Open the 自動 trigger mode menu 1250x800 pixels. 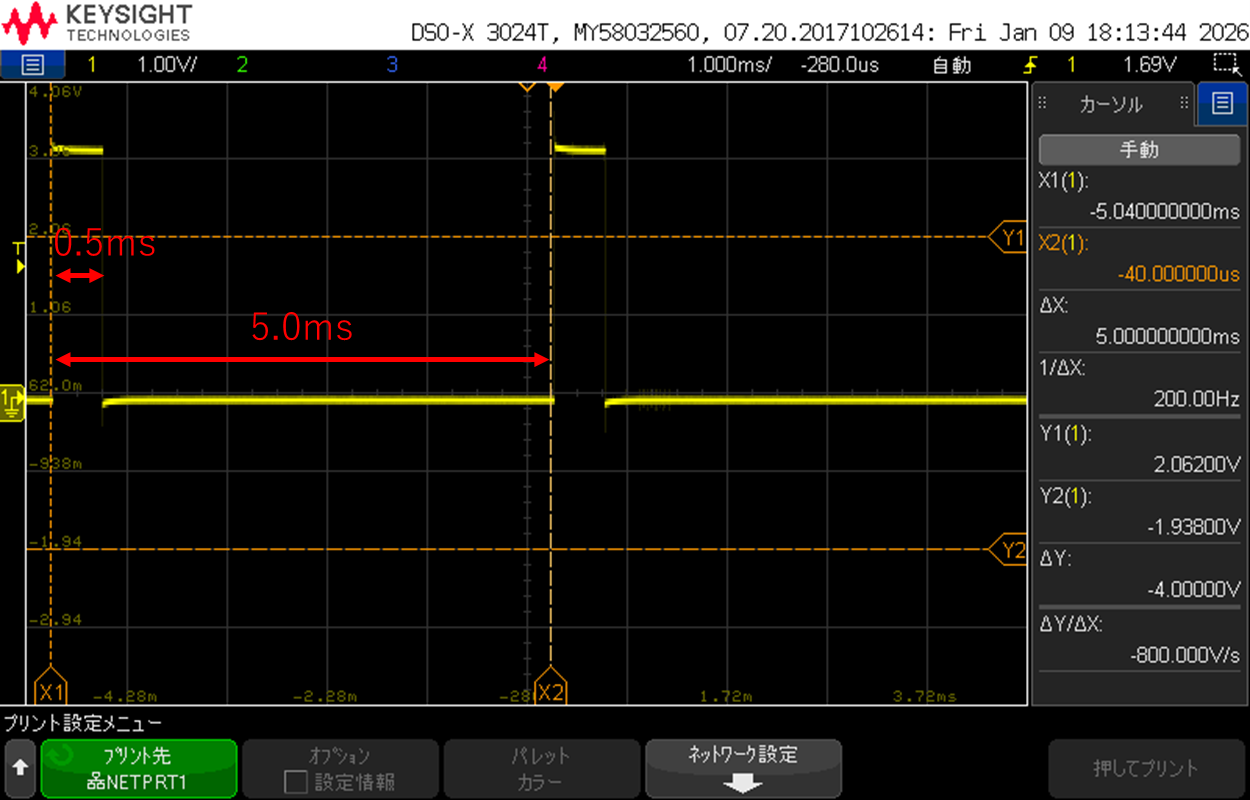[951, 65]
